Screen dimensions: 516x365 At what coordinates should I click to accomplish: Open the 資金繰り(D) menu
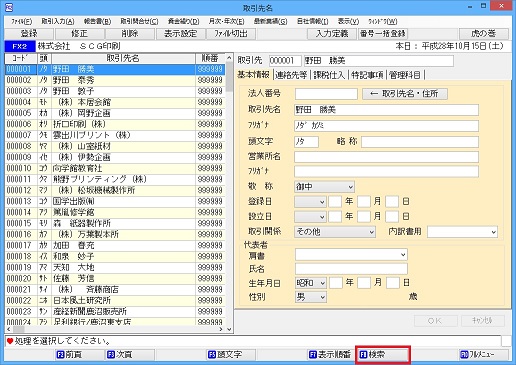coord(183,22)
